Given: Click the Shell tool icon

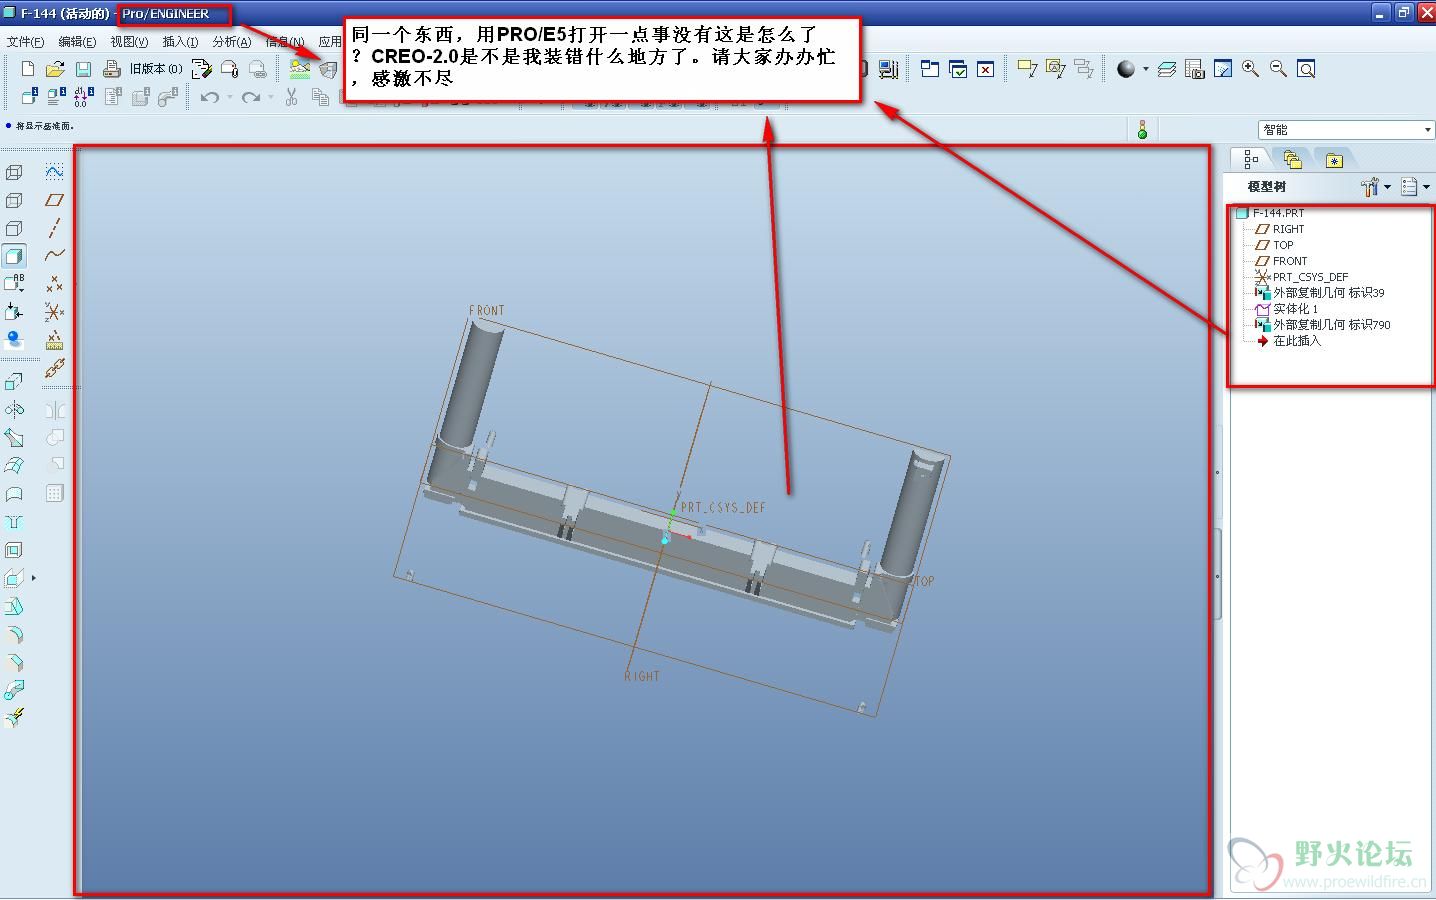Looking at the screenshot, I should pyautogui.click(x=14, y=550).
